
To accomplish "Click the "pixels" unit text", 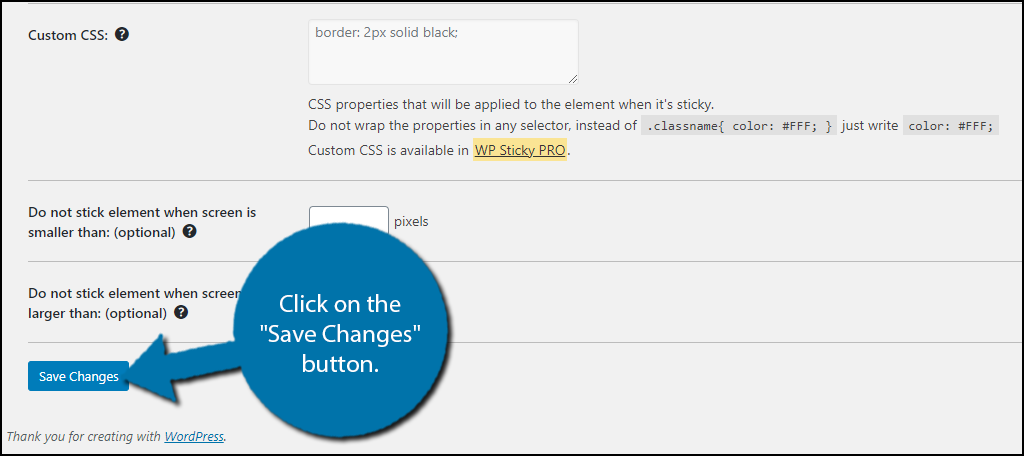I will pos(411,221).
